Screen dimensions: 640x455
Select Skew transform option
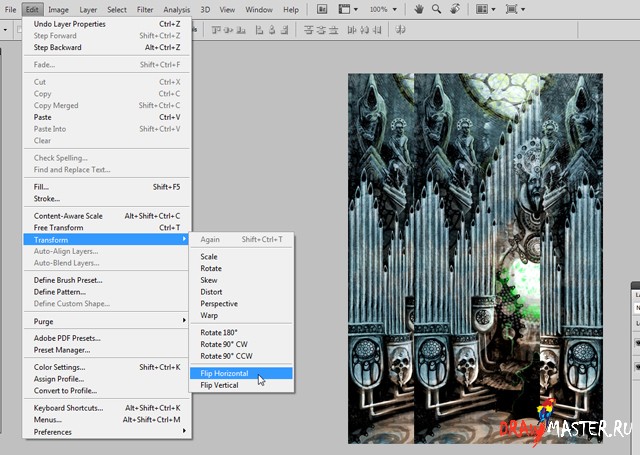click(241, 280)
